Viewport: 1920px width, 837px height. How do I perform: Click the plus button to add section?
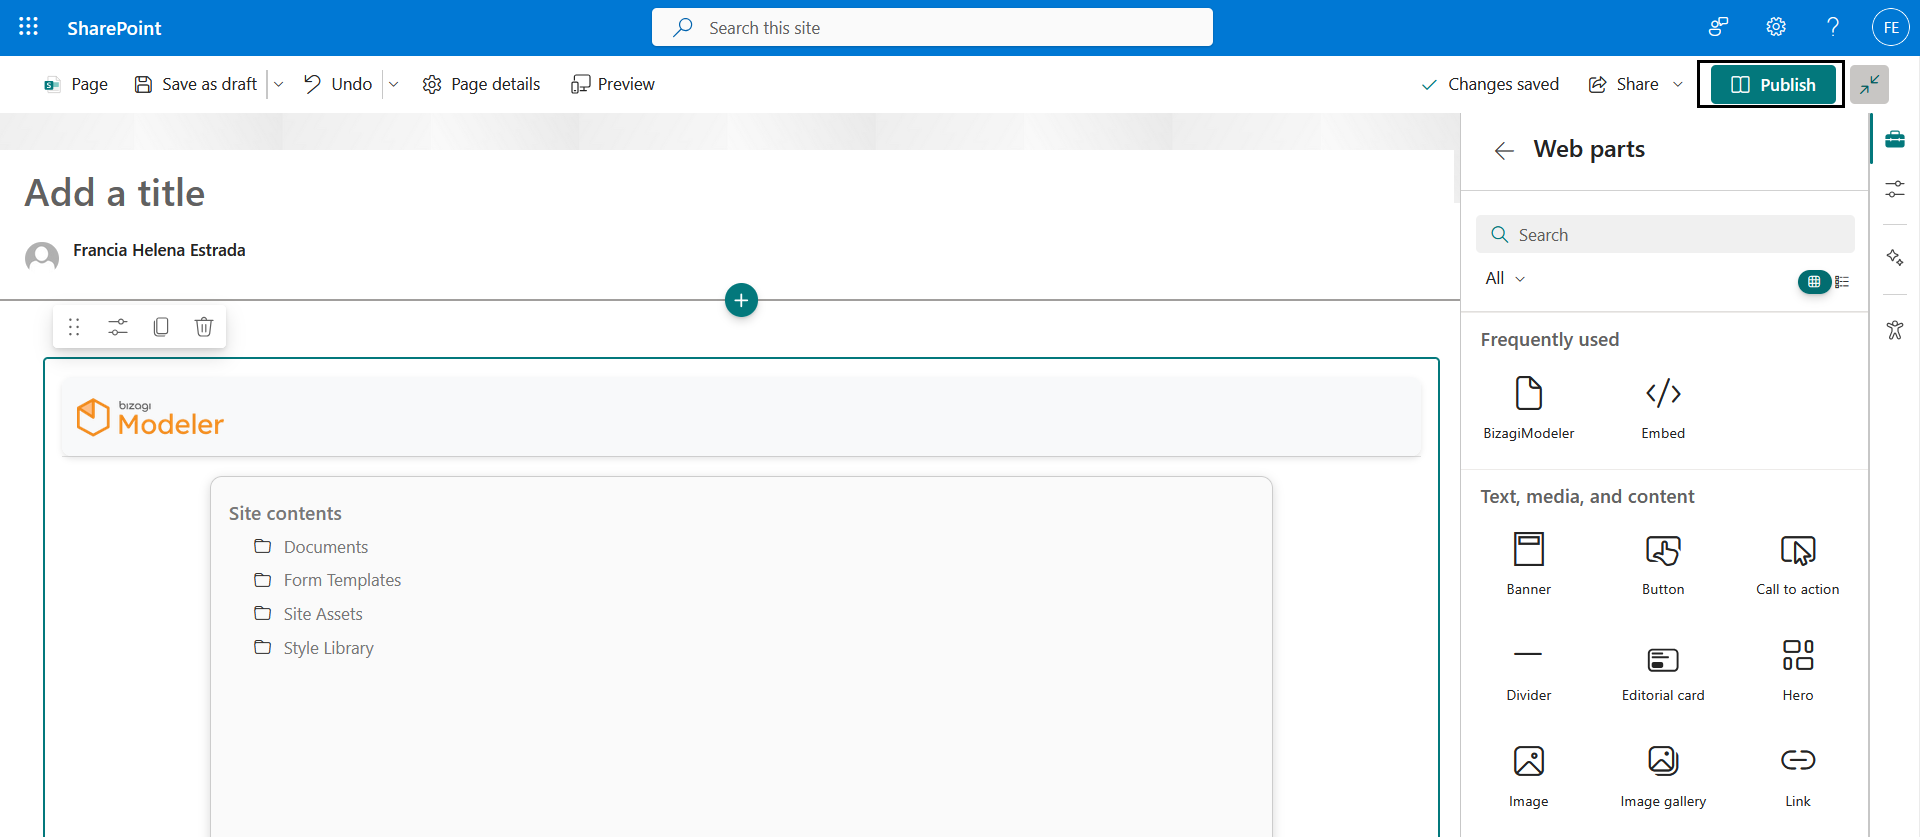point(741,300)
